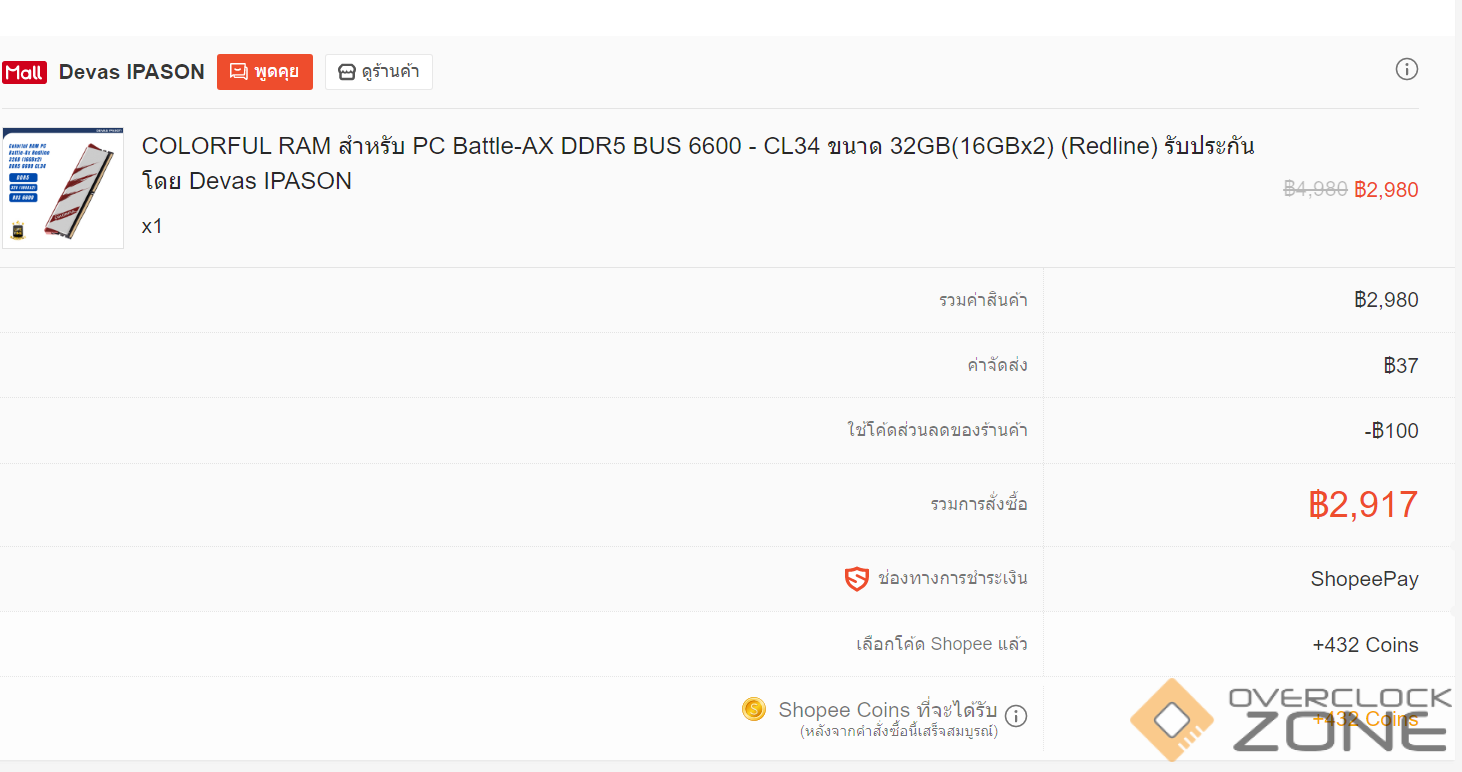
Task: Click the discounted ฿2,980 product price
Action: [1386, 190]
